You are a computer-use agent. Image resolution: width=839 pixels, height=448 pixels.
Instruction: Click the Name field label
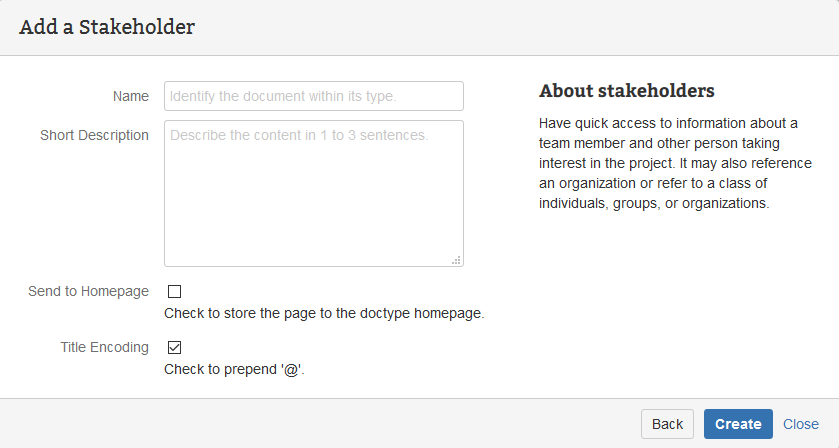131,96
